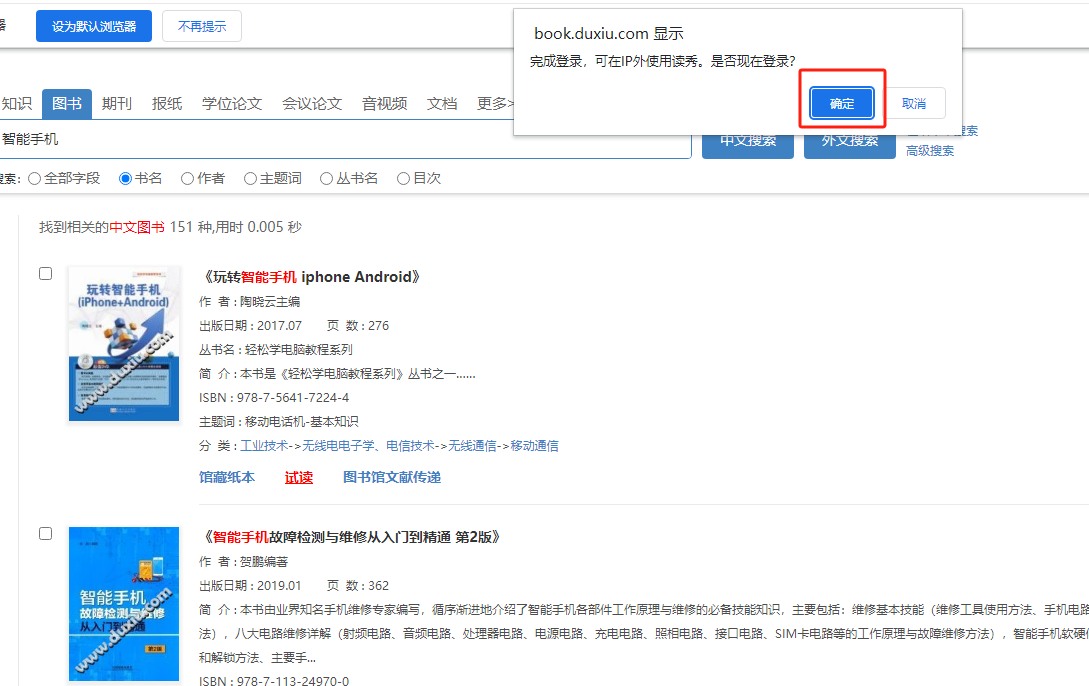Viewport: 1089px width, 686px height.
Task: Click 不再提示 button
Action: (202, 26)
